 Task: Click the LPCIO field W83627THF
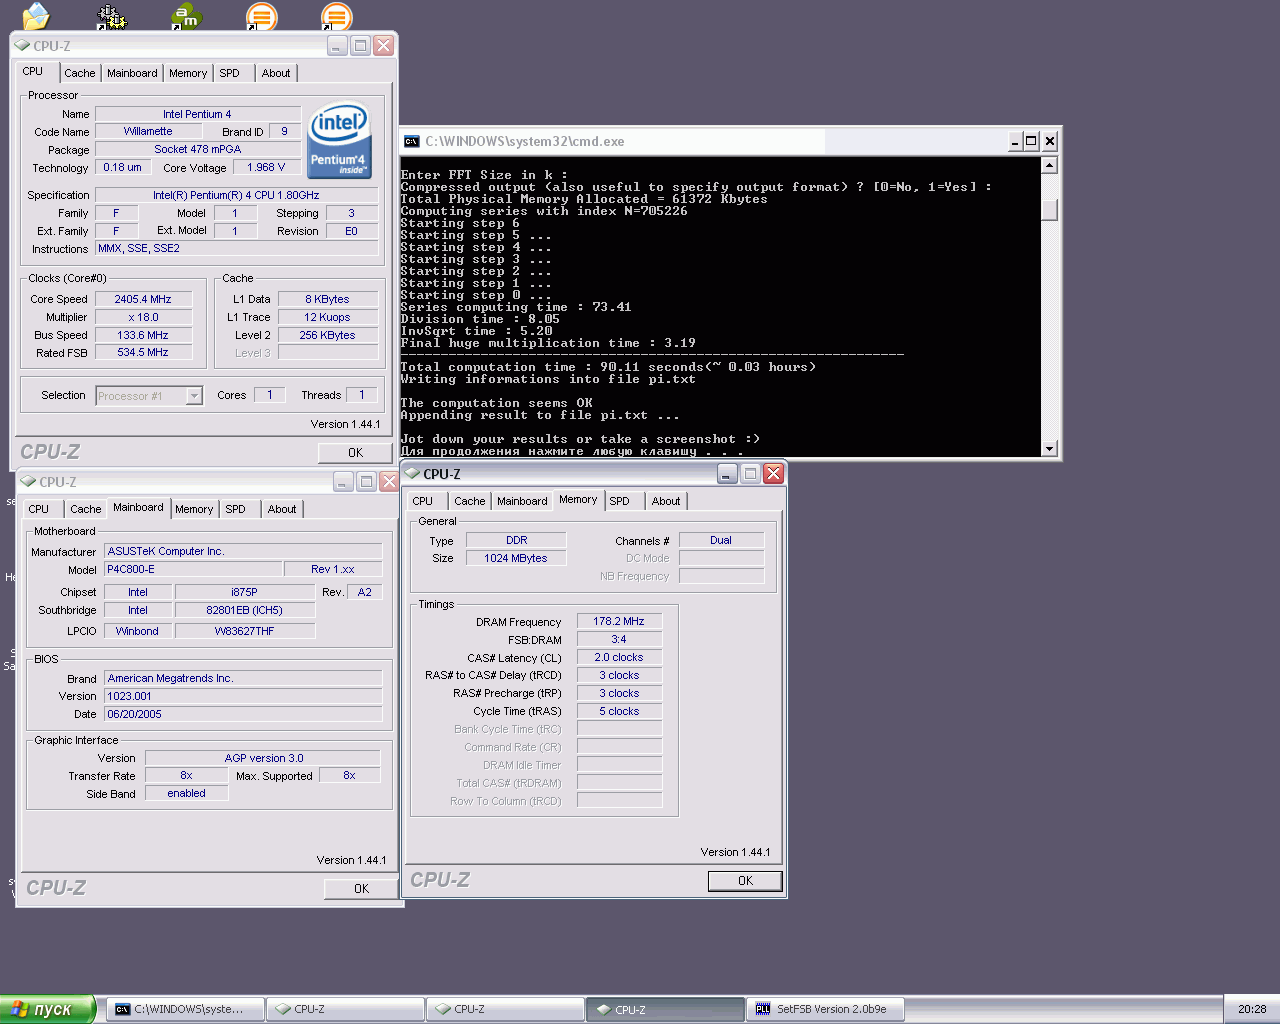[x=245, y=631]
